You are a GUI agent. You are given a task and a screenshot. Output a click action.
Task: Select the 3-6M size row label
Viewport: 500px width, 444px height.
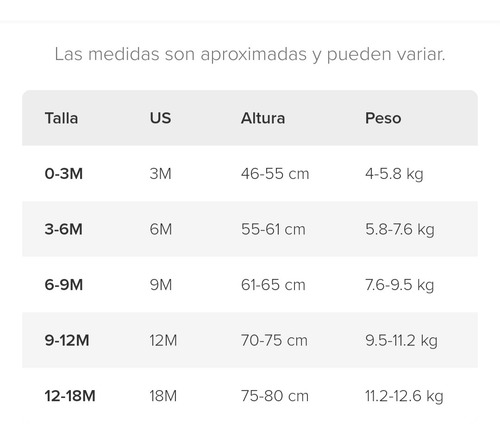tap(64, 229)
